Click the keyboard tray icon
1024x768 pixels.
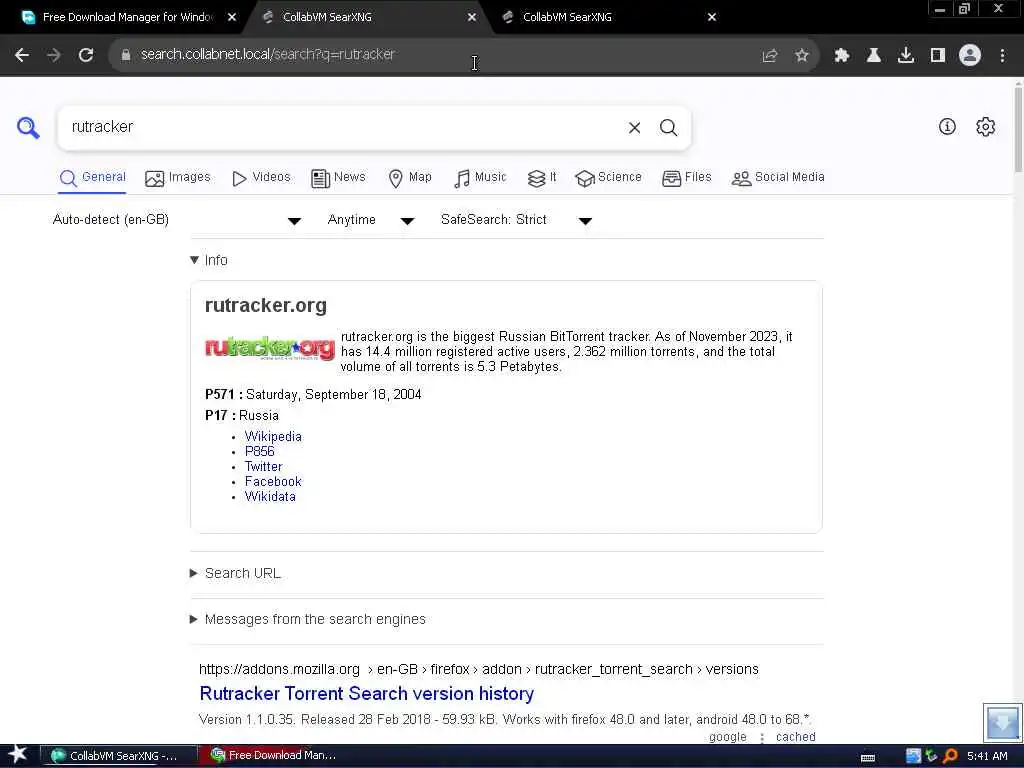[868, 758]
